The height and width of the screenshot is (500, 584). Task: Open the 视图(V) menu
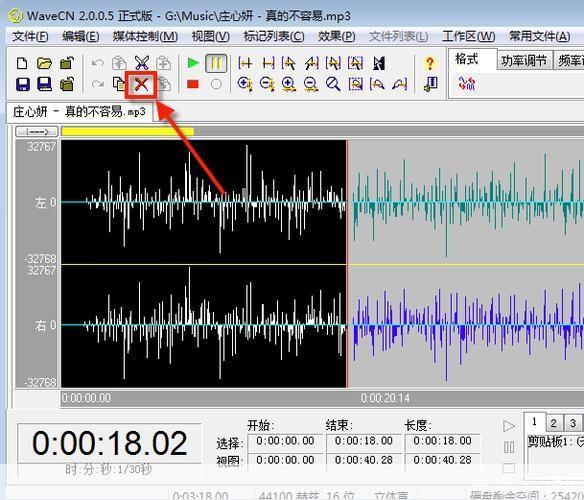(210, 37)
